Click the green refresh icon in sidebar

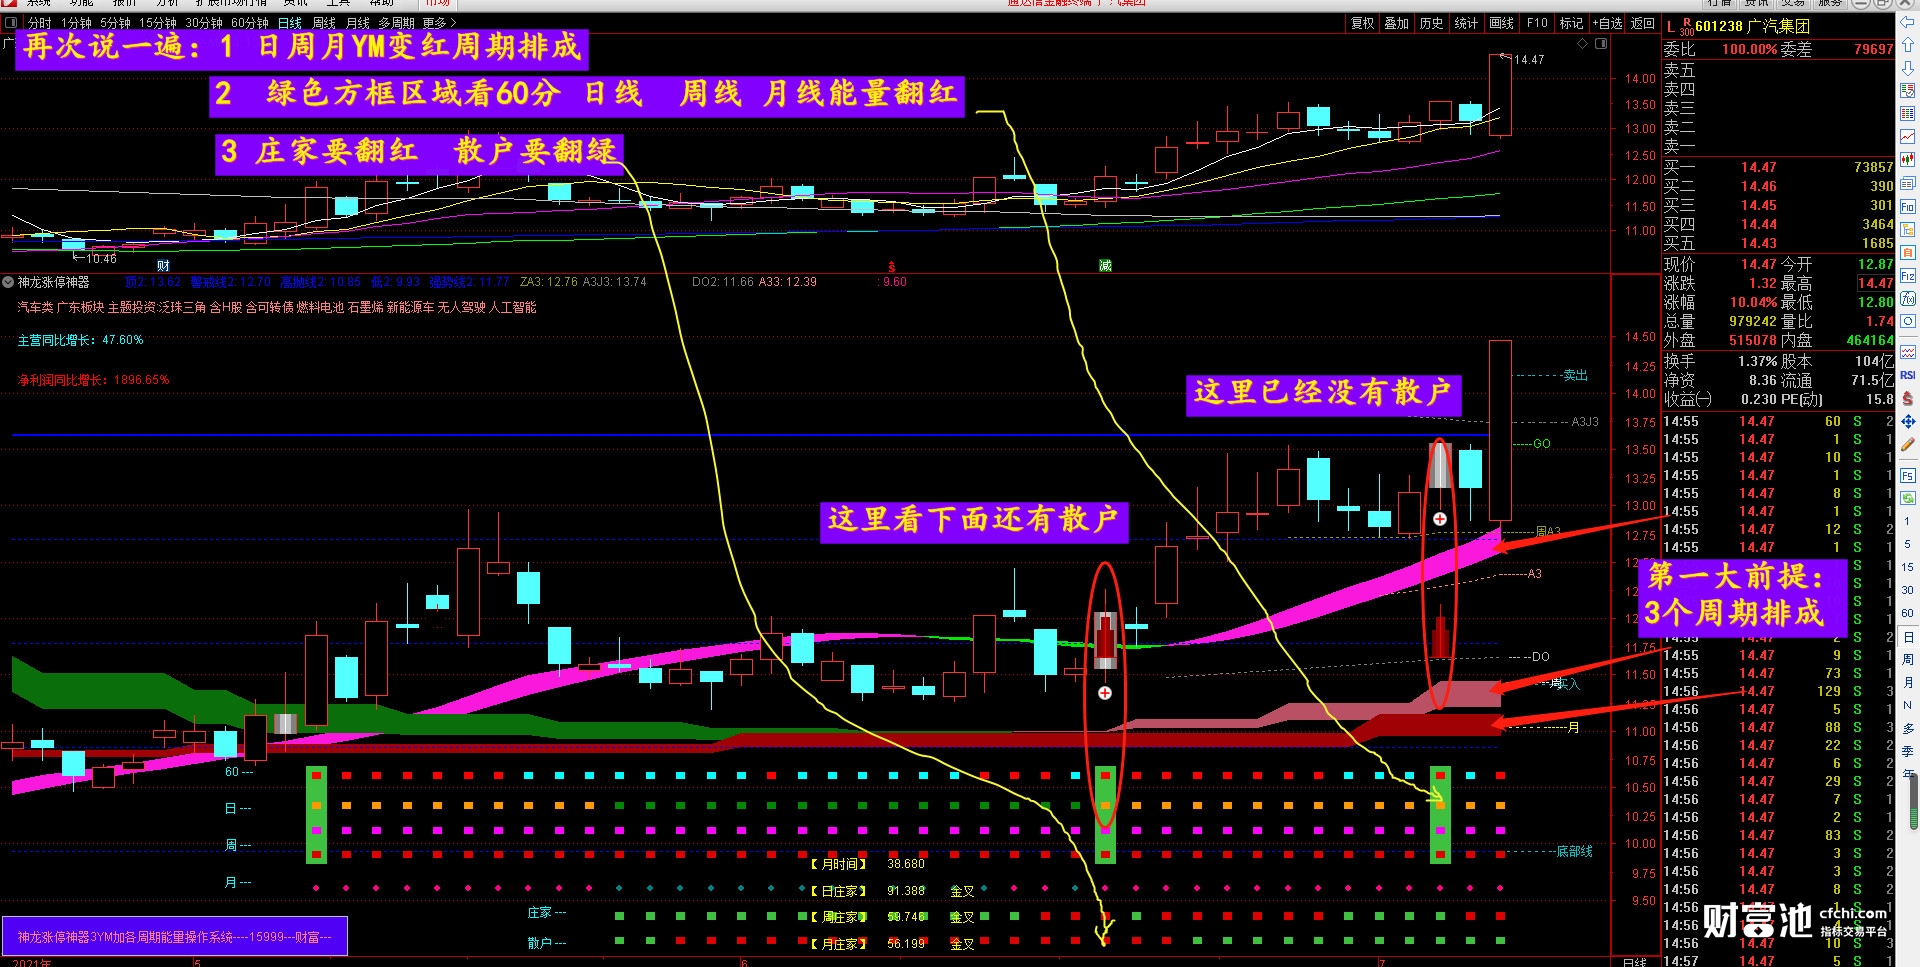click(x=1908, y=499)
